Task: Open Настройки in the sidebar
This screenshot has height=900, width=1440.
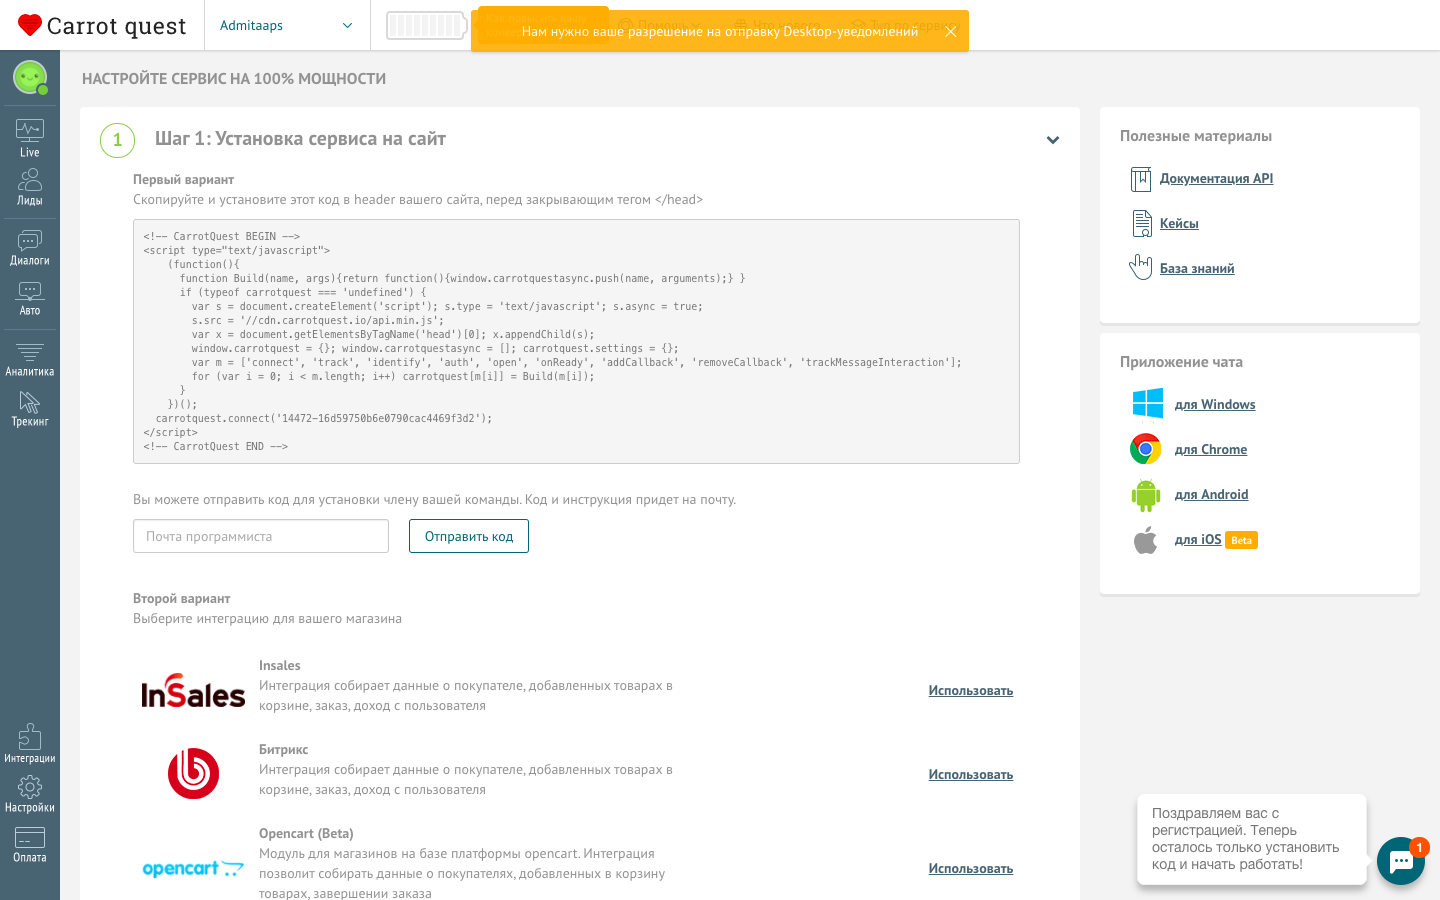Action: click(30, 794)
